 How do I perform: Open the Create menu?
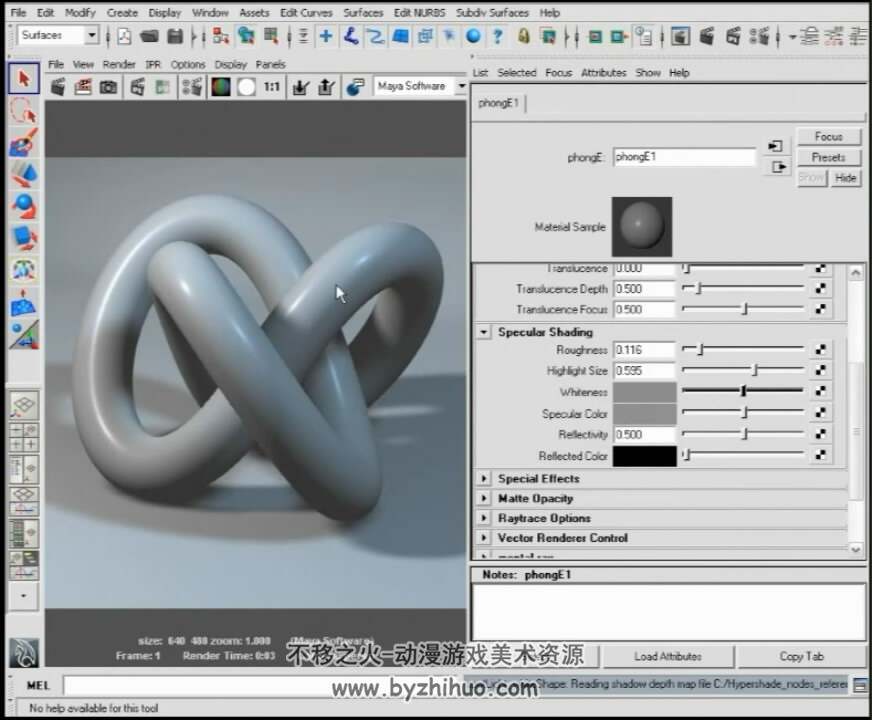(122, 12)
